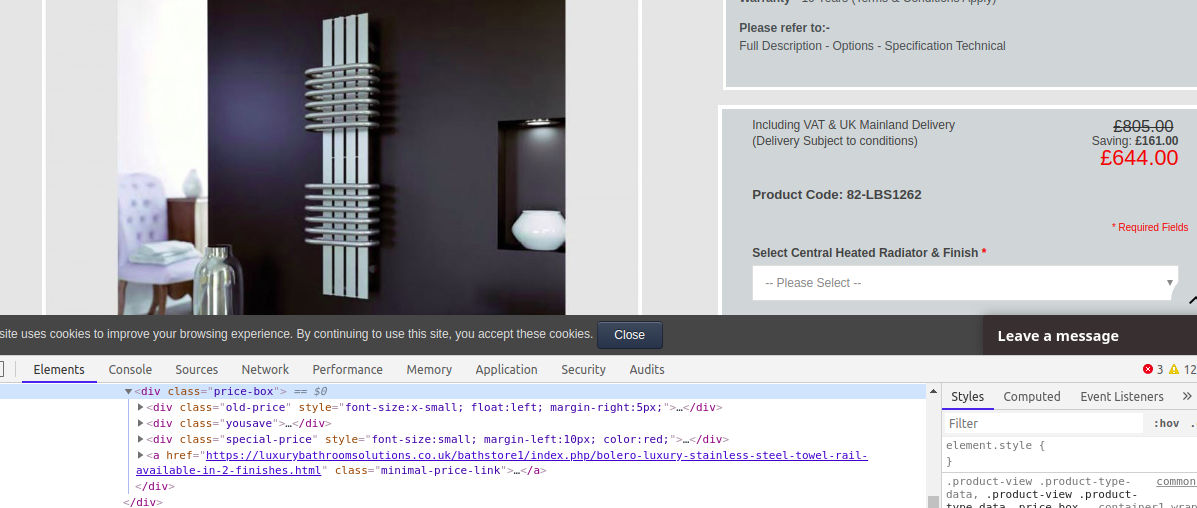Expand the old-price div node

point(141,408)
